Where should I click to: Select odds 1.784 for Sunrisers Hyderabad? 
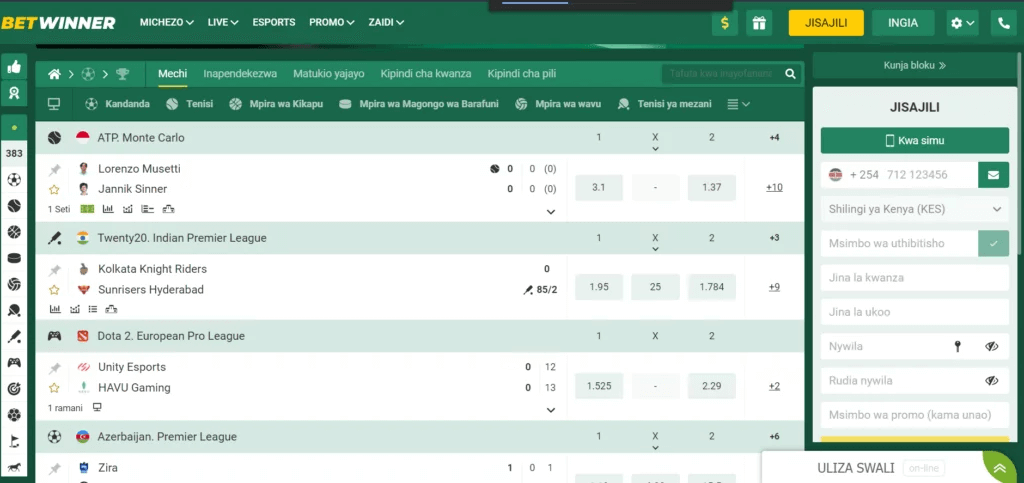pyautogui.click(x=712, y=287)
